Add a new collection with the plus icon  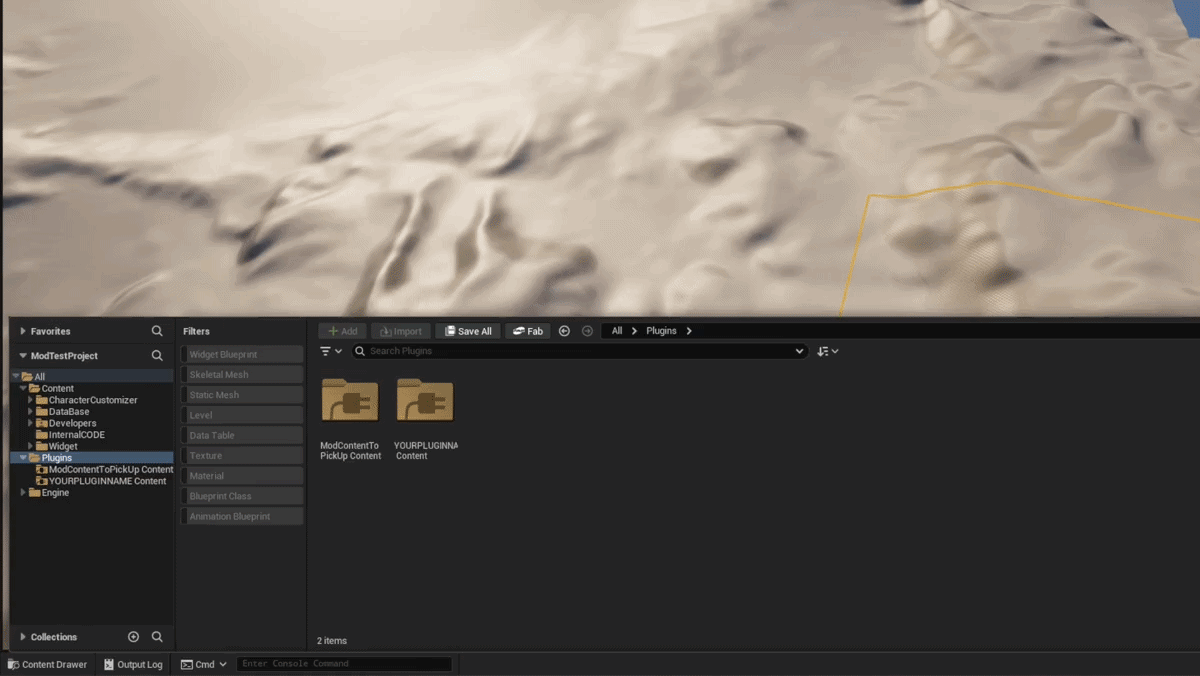(x=133, y=637)
